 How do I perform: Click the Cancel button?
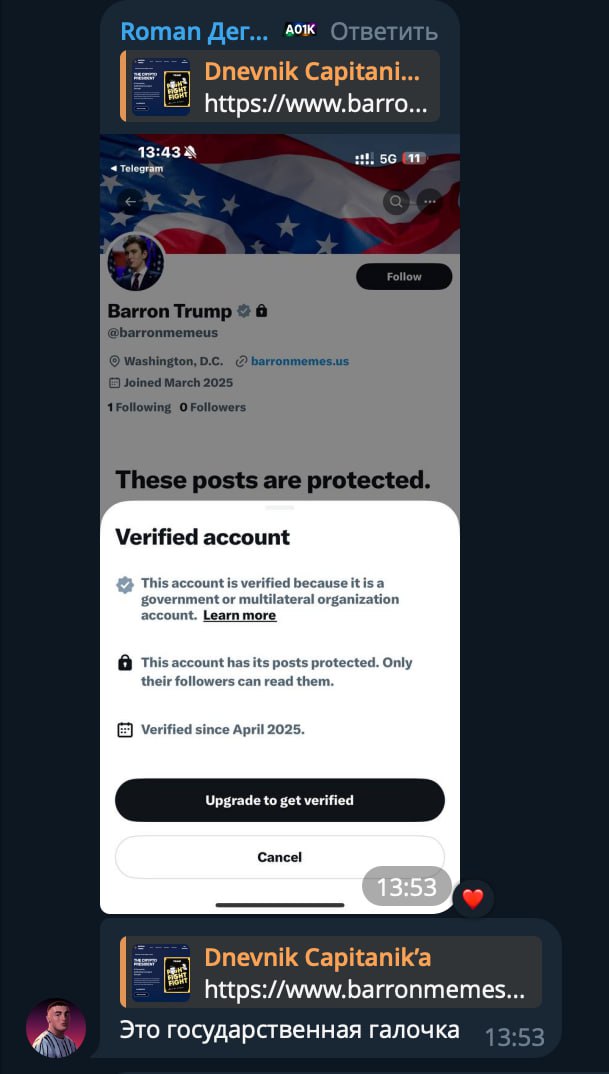click(279, 857)
